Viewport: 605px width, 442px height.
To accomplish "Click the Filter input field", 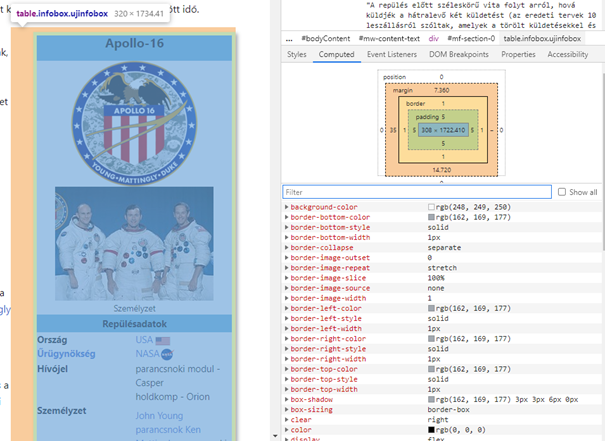I will click(416, 192).
